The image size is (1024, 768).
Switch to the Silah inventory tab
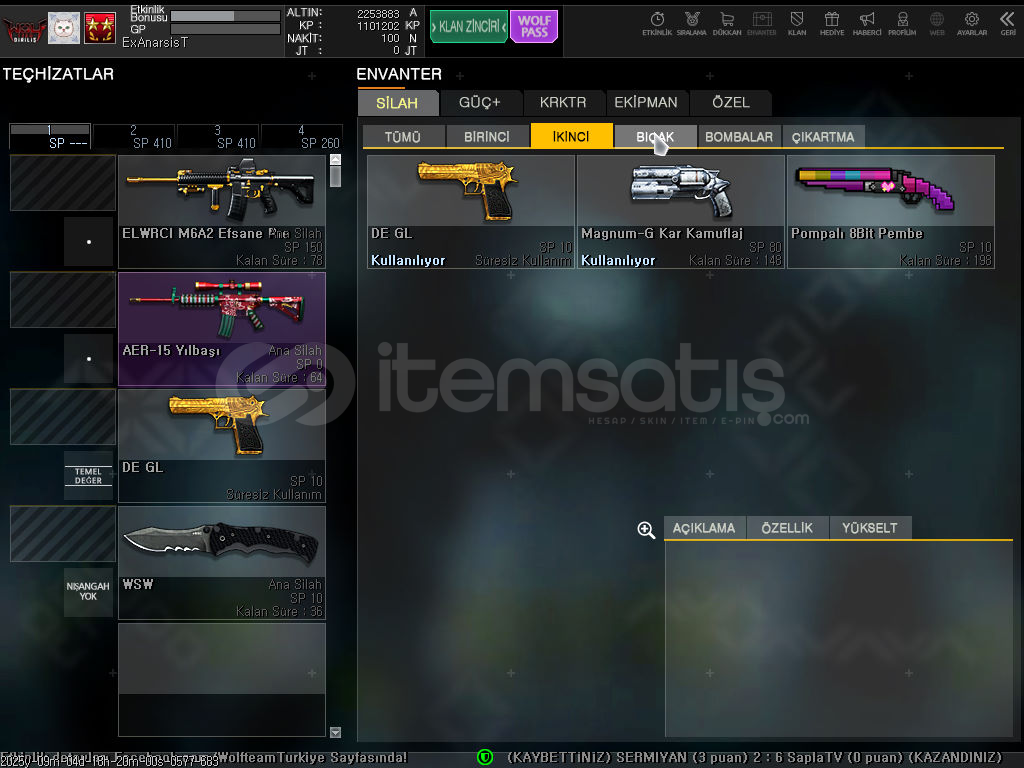pyautogui.click(x=397, y=103)
